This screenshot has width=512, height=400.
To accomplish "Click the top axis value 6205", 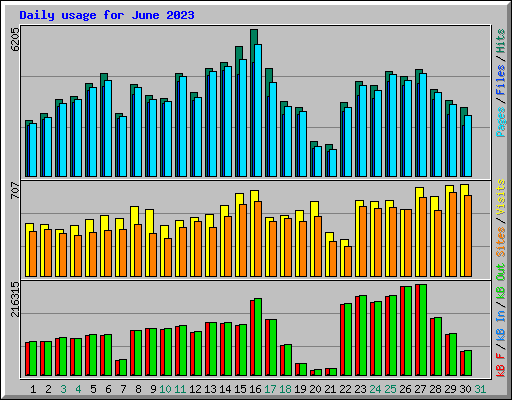I will [x=16, y=39].
